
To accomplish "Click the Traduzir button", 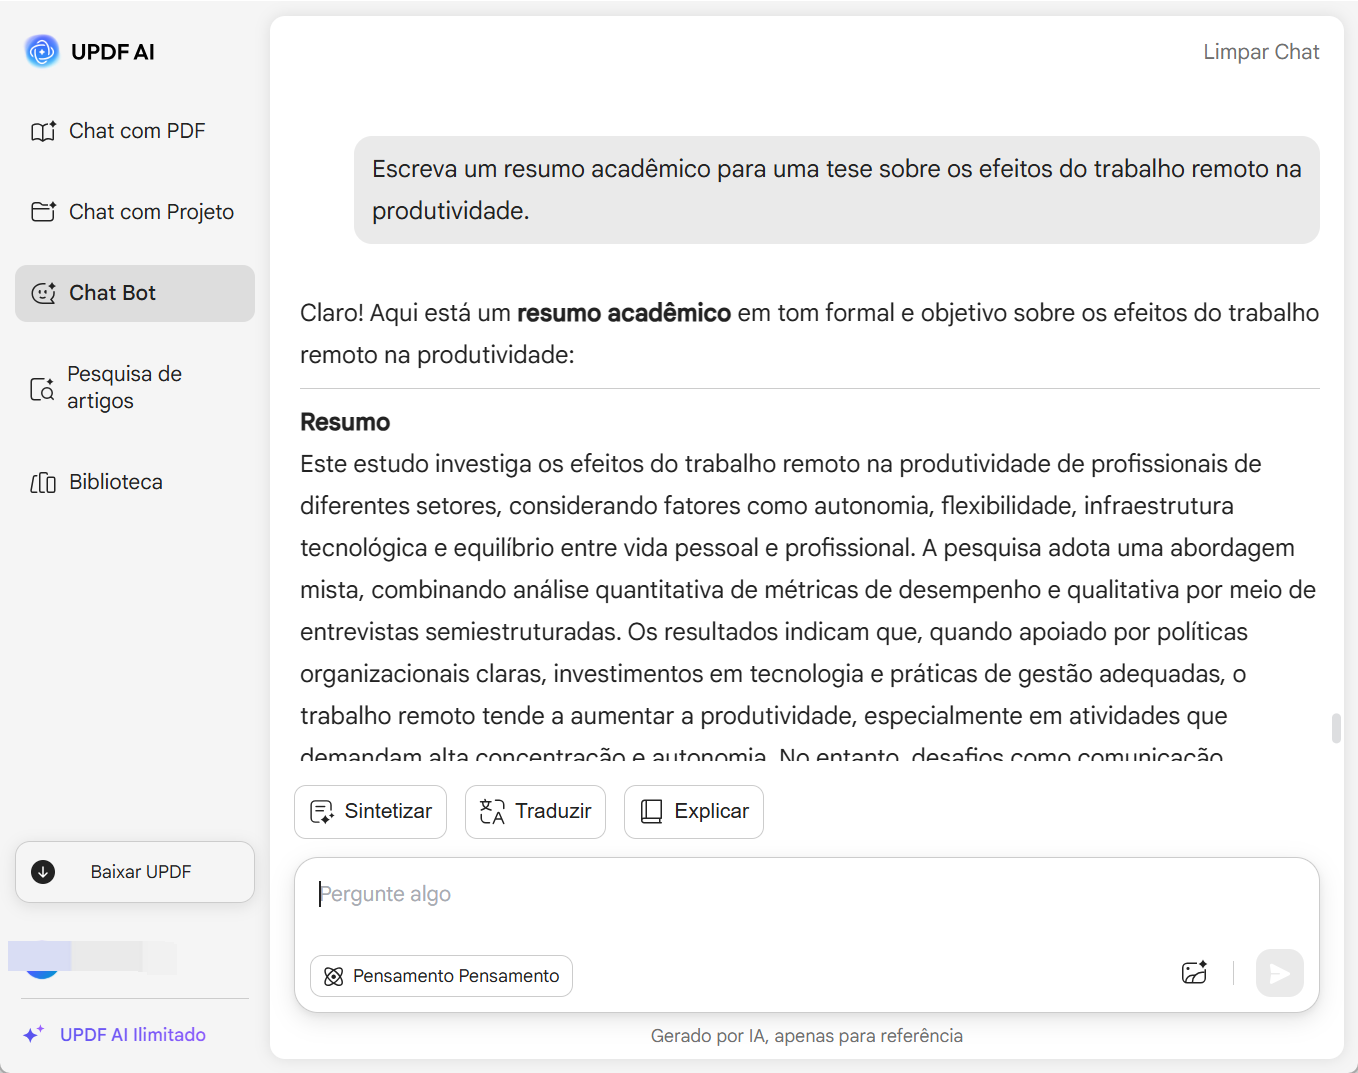I will [535, 811].
